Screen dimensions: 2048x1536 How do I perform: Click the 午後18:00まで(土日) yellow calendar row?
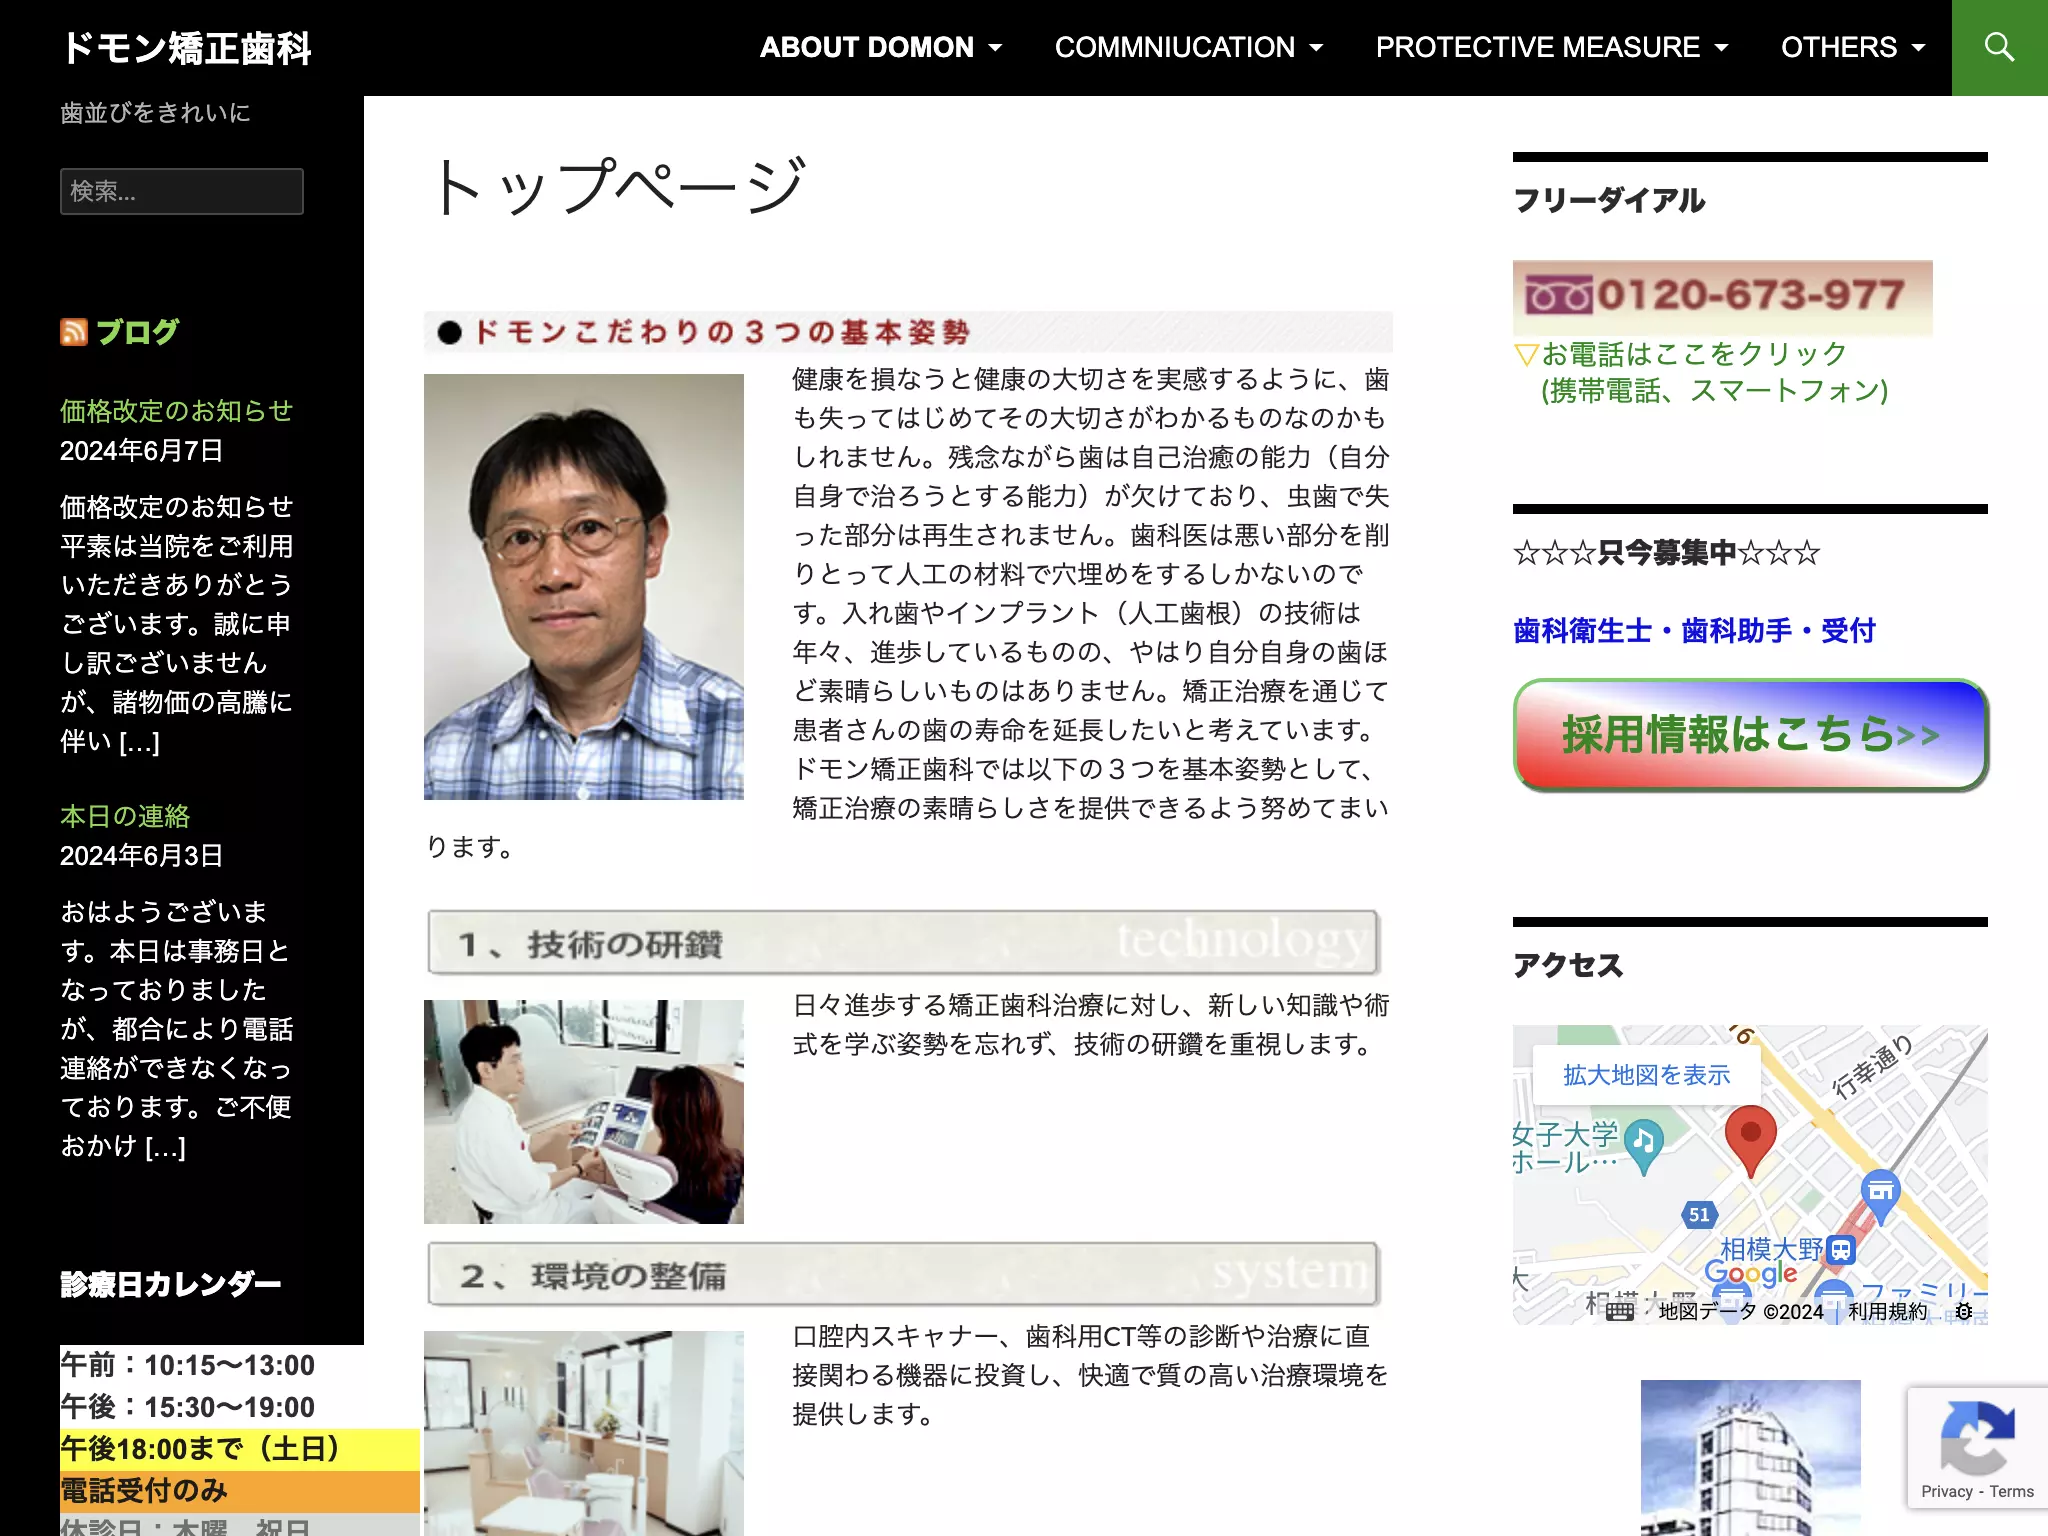pos(240,1449)
